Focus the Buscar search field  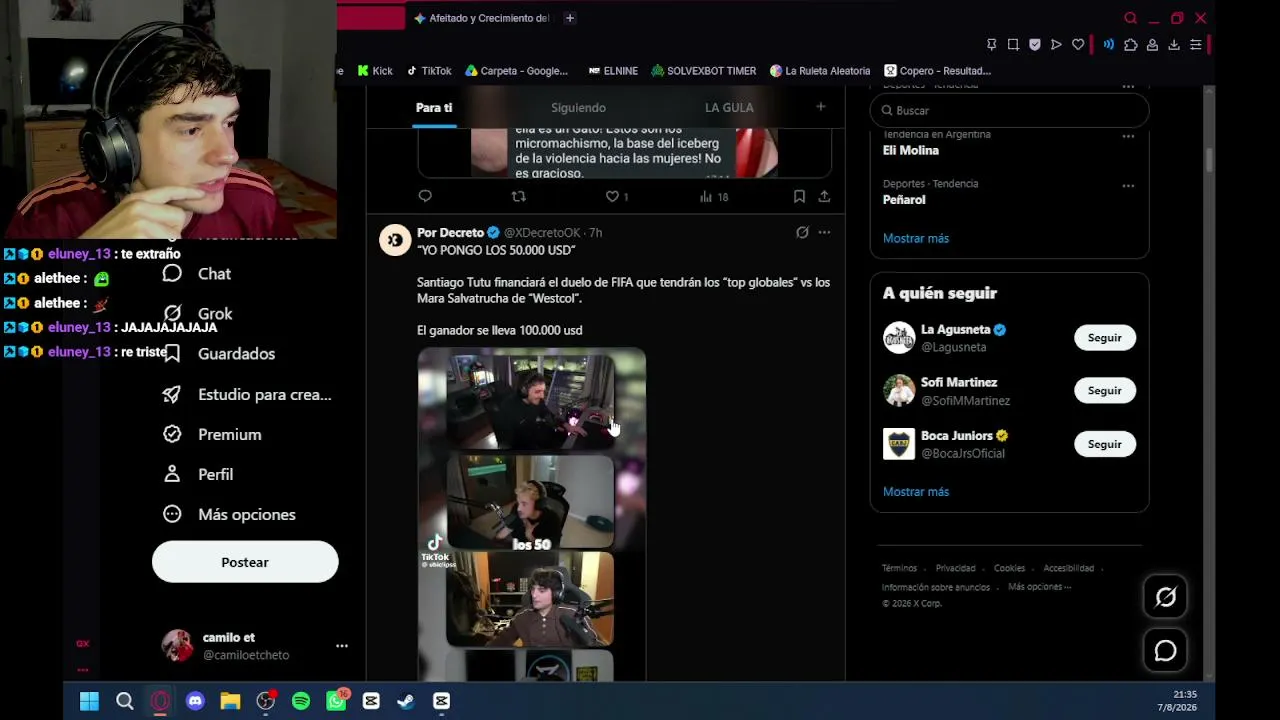[x=1009, y=111]
